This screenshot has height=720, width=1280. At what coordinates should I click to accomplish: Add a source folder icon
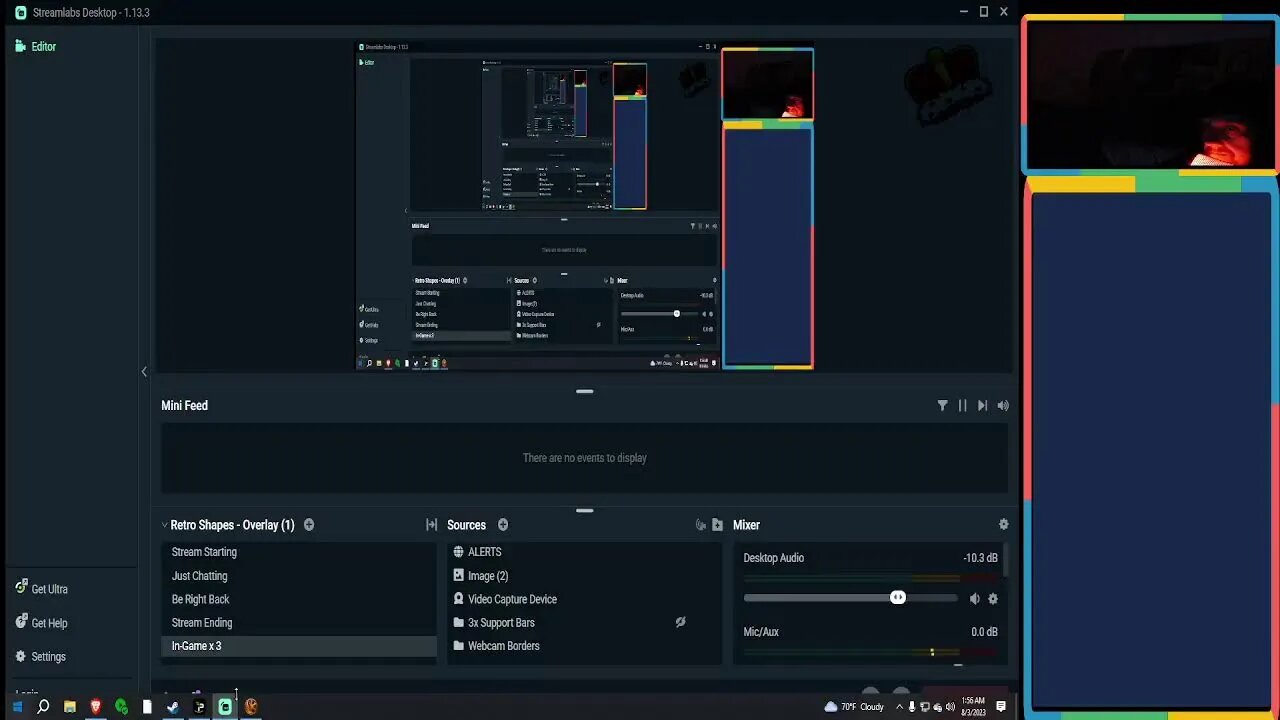717,525
